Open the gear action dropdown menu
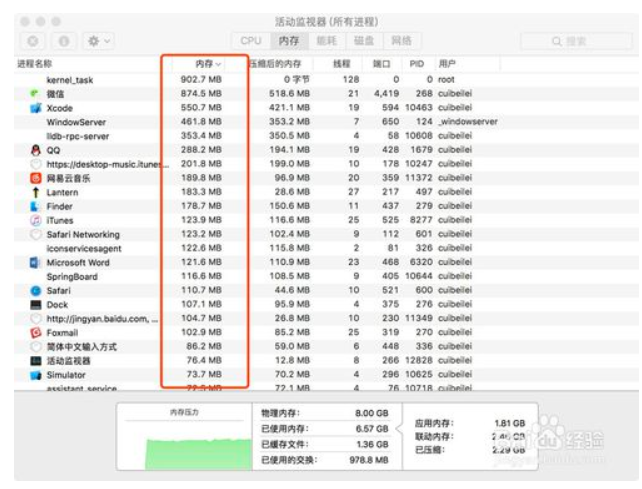 pyautogui.click(x=98, y=41)
